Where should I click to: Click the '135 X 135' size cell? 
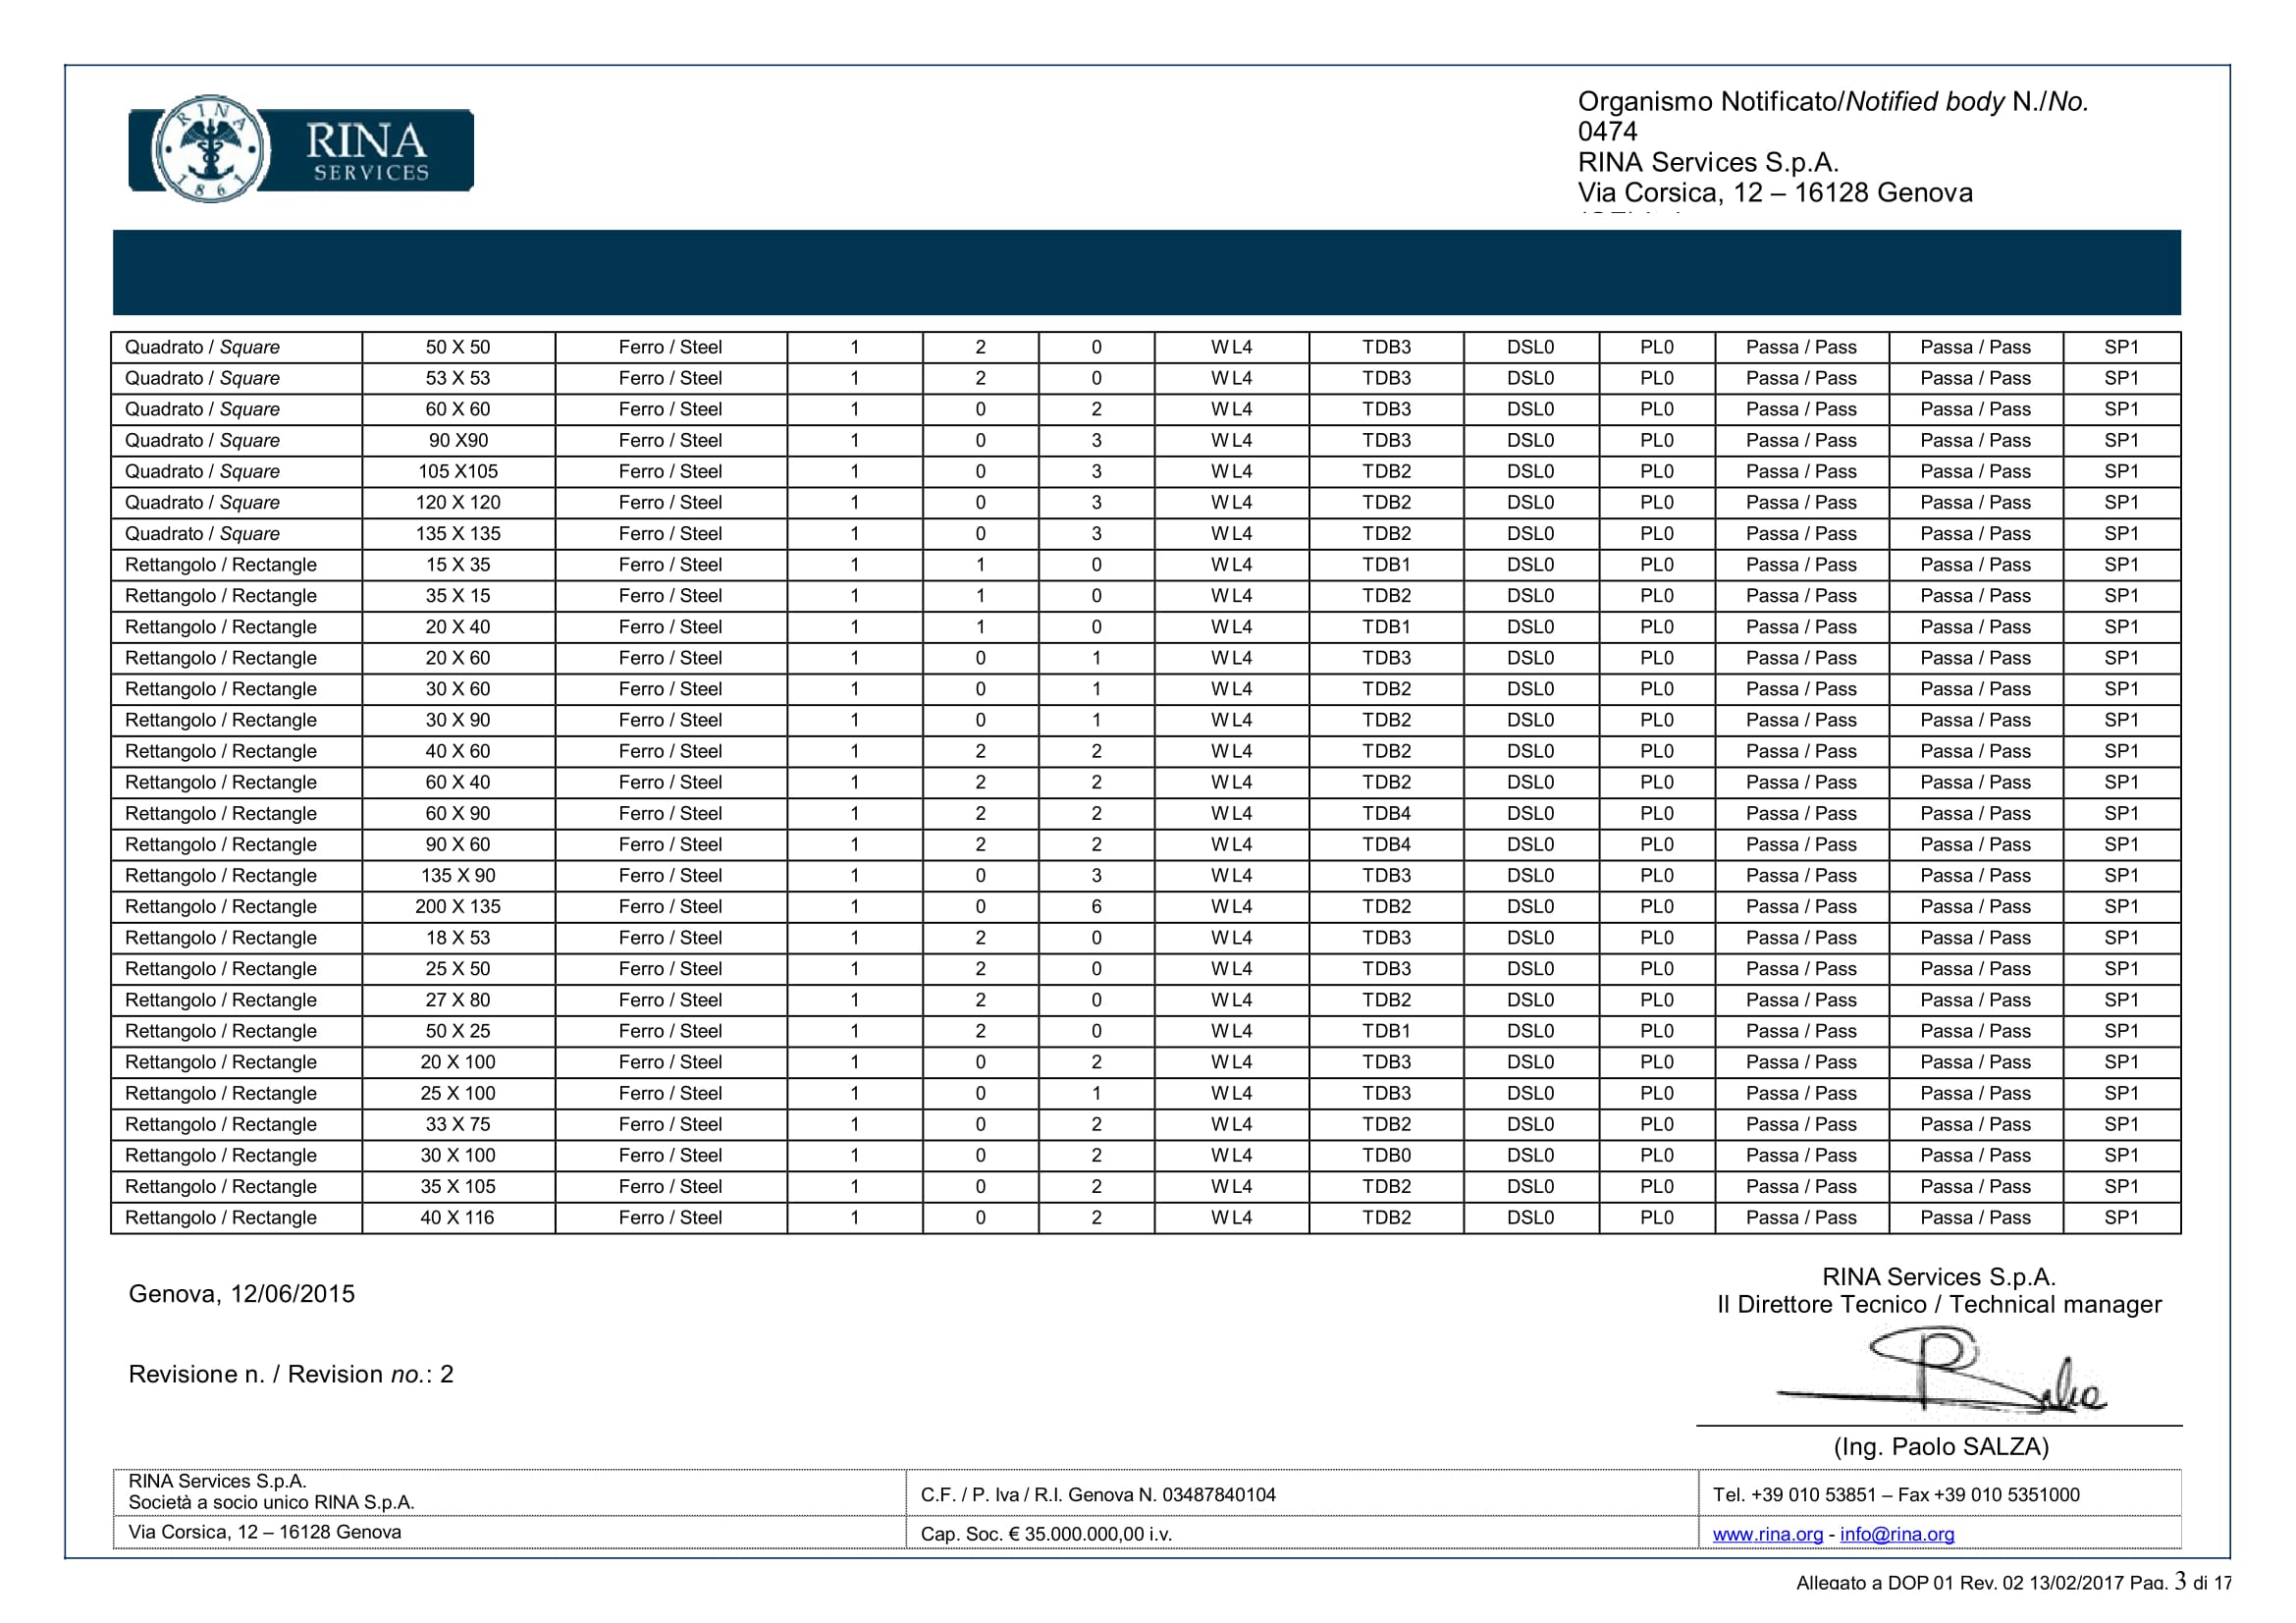[x=458, y=533]
